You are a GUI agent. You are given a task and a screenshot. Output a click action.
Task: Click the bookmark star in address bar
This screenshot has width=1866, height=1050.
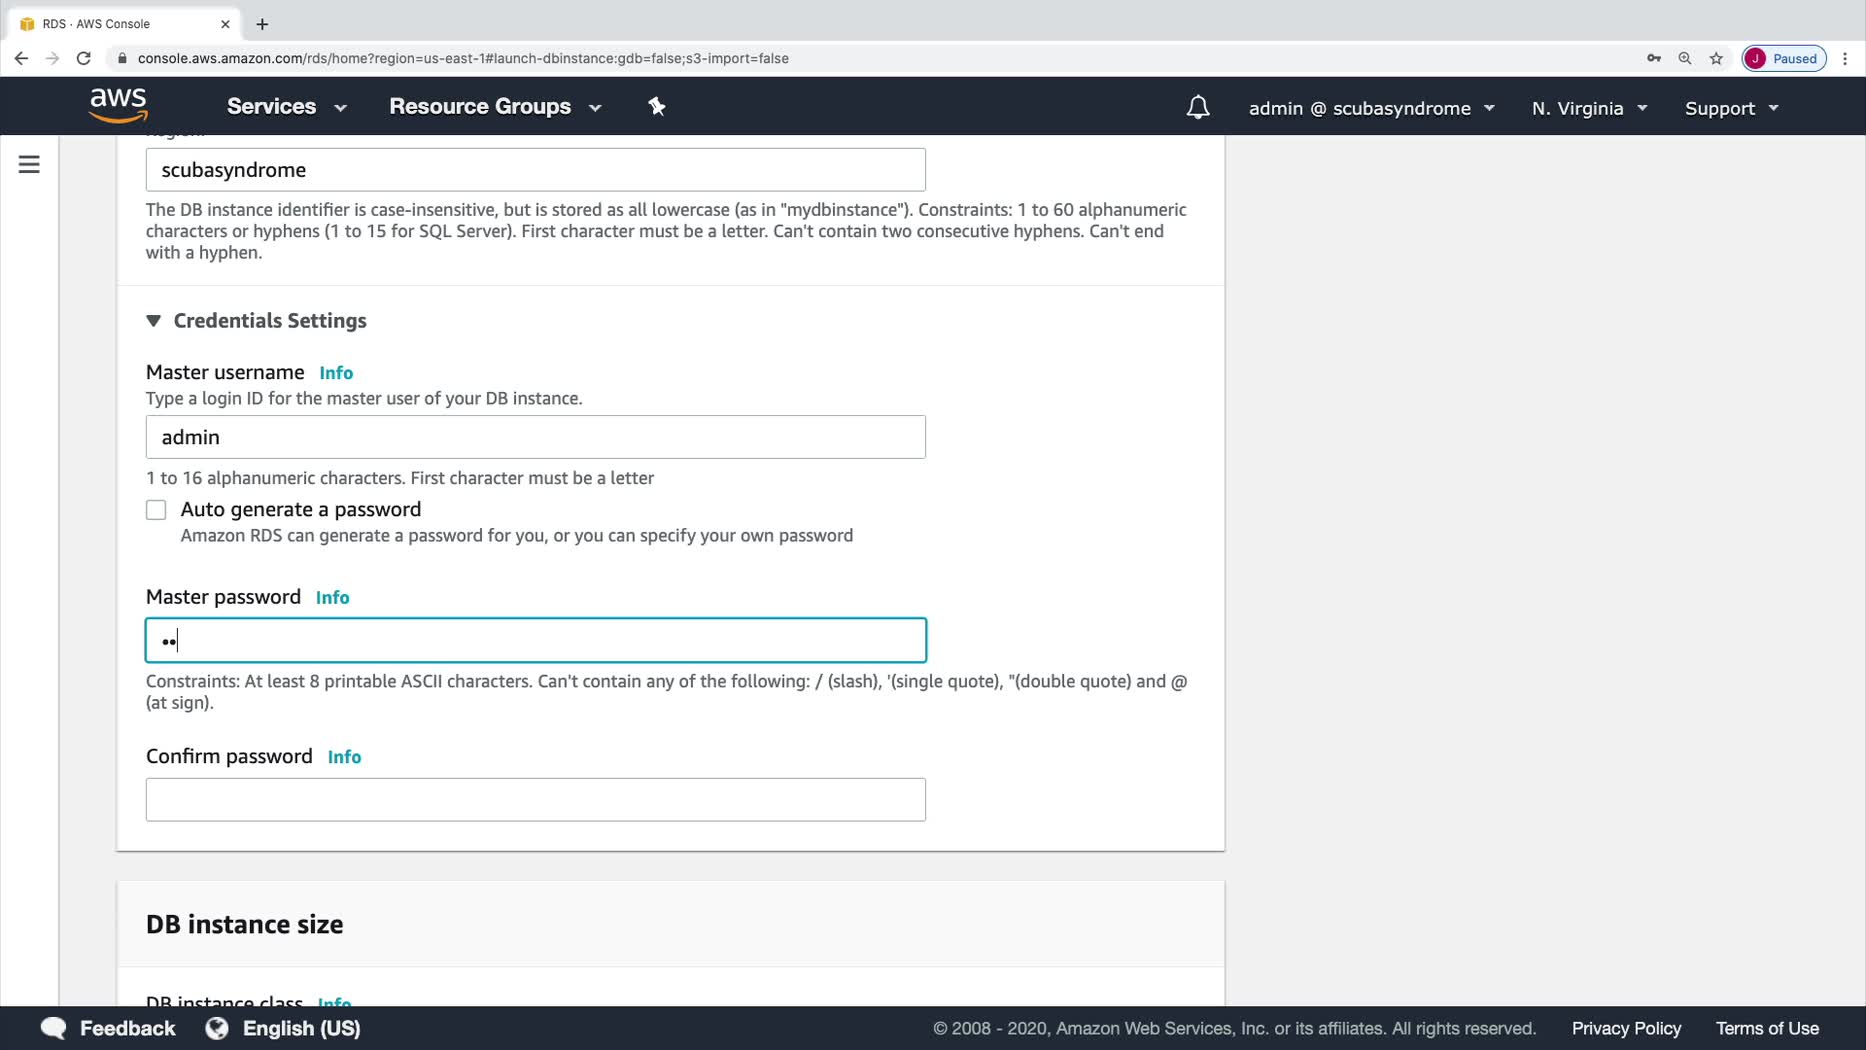(1716, 58)
